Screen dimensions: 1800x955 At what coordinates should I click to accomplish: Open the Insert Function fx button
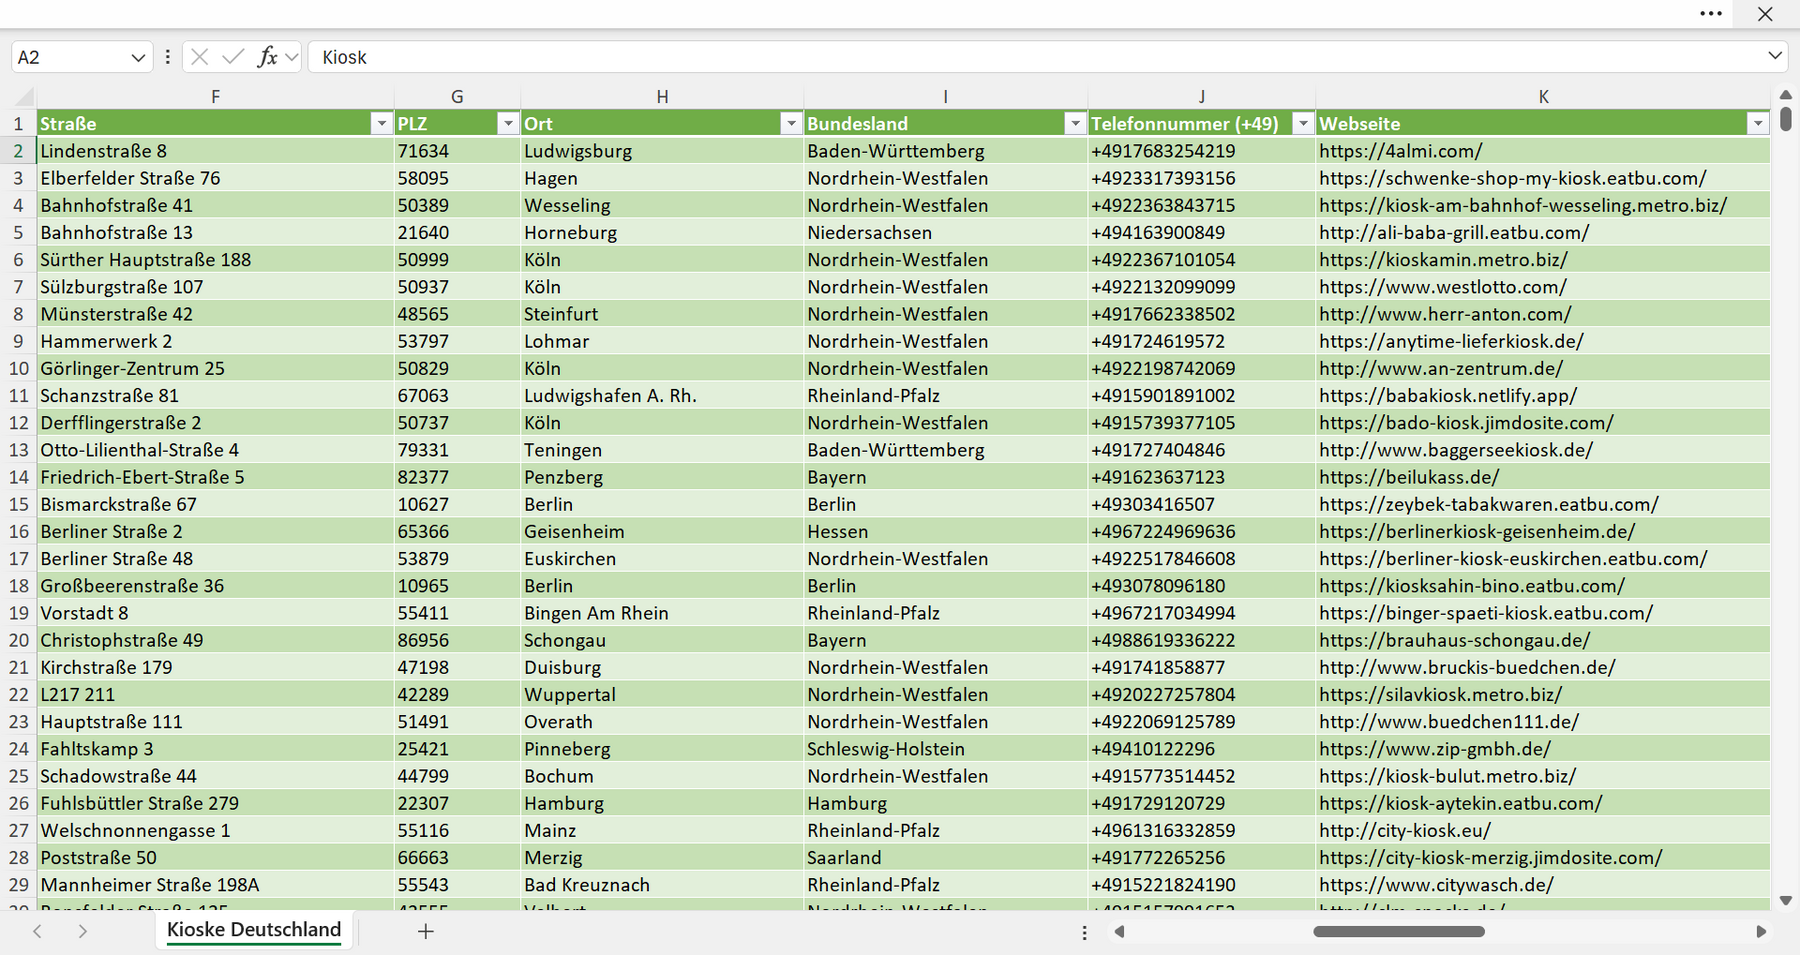tap(267, 57)
